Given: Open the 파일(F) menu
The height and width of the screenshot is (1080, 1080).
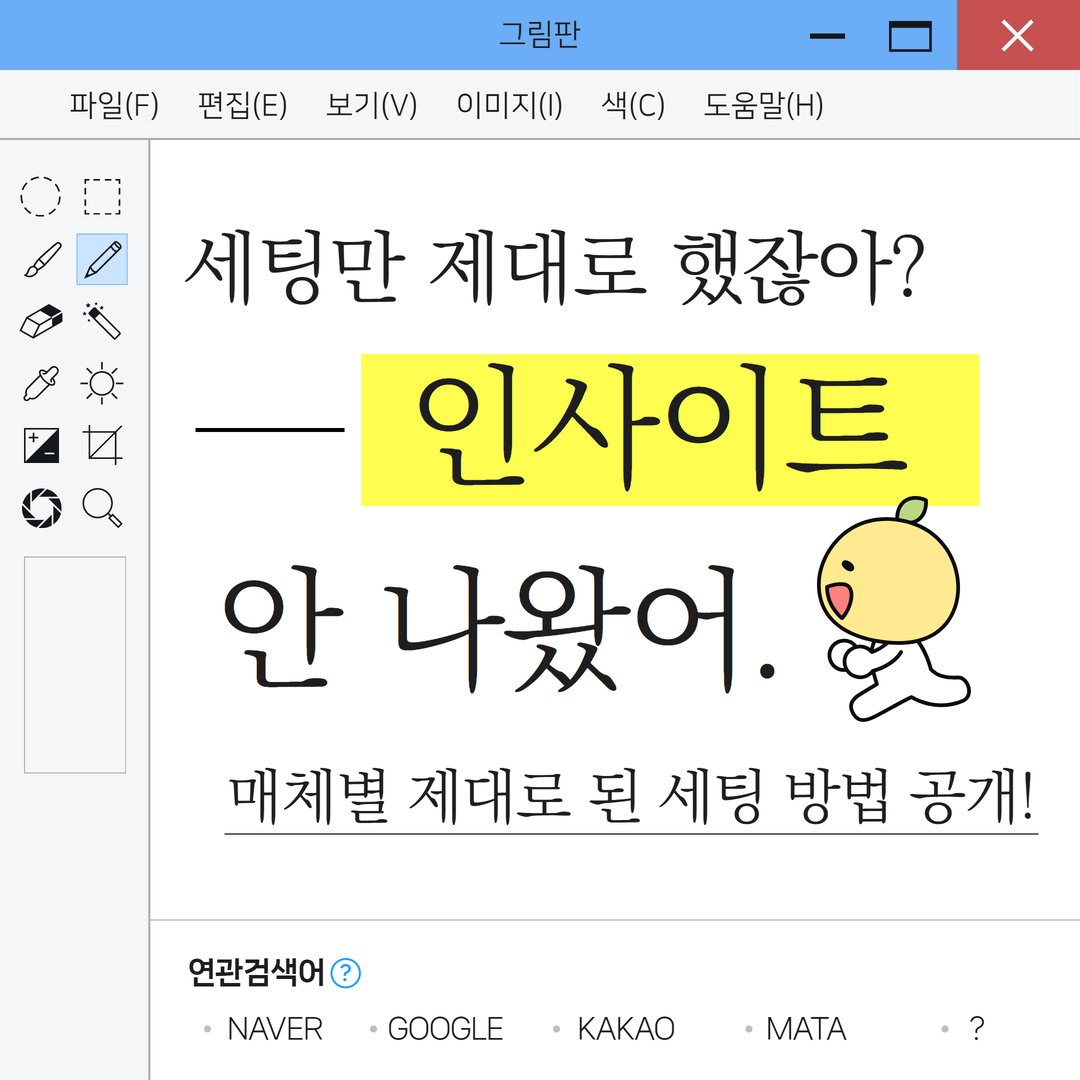Looking at the screenshot, I should coord(114,105).
